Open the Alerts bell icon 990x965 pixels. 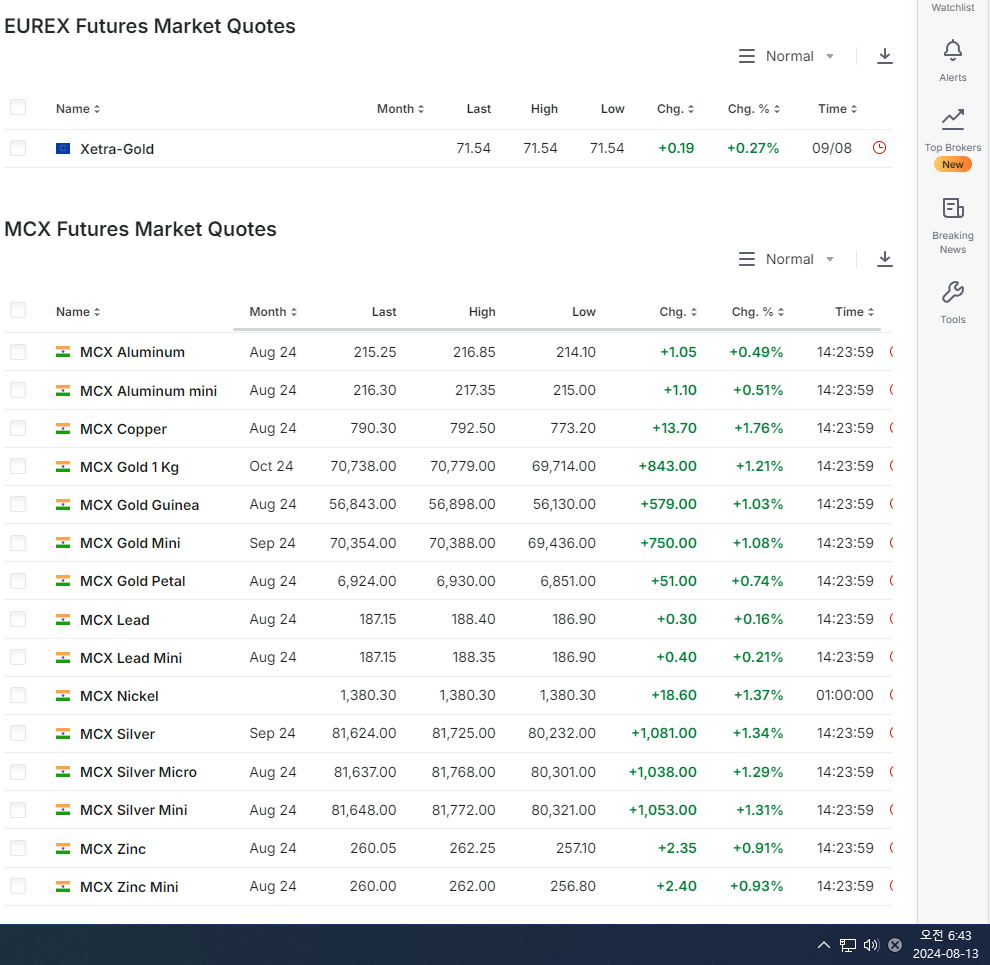coord(952,51)
